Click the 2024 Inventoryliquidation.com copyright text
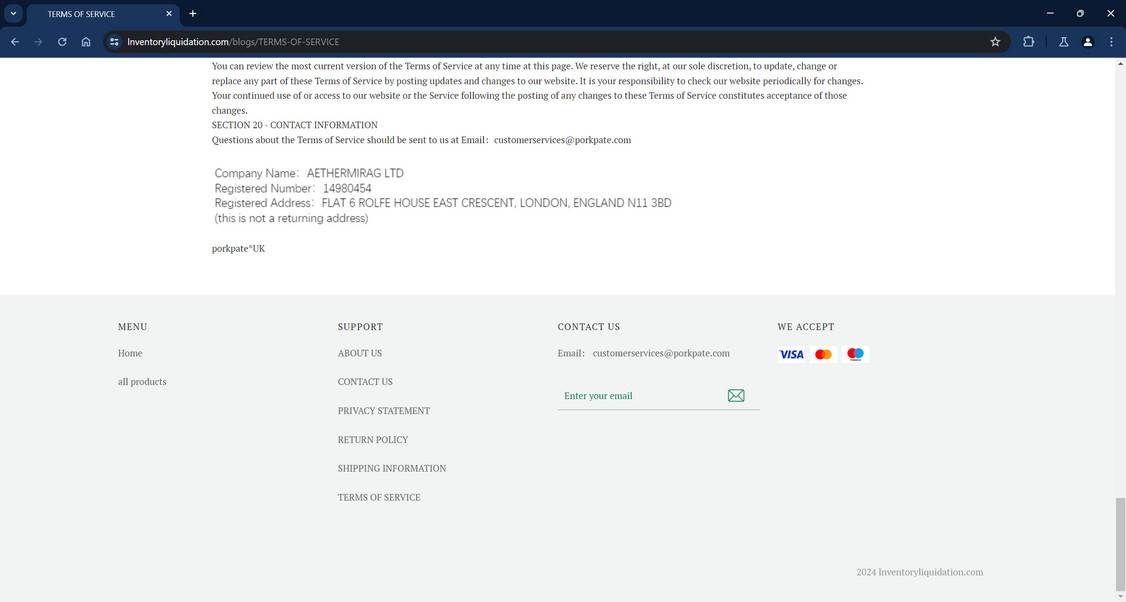The width and height of the screenshot is (1126, 602). coord(919,572)
